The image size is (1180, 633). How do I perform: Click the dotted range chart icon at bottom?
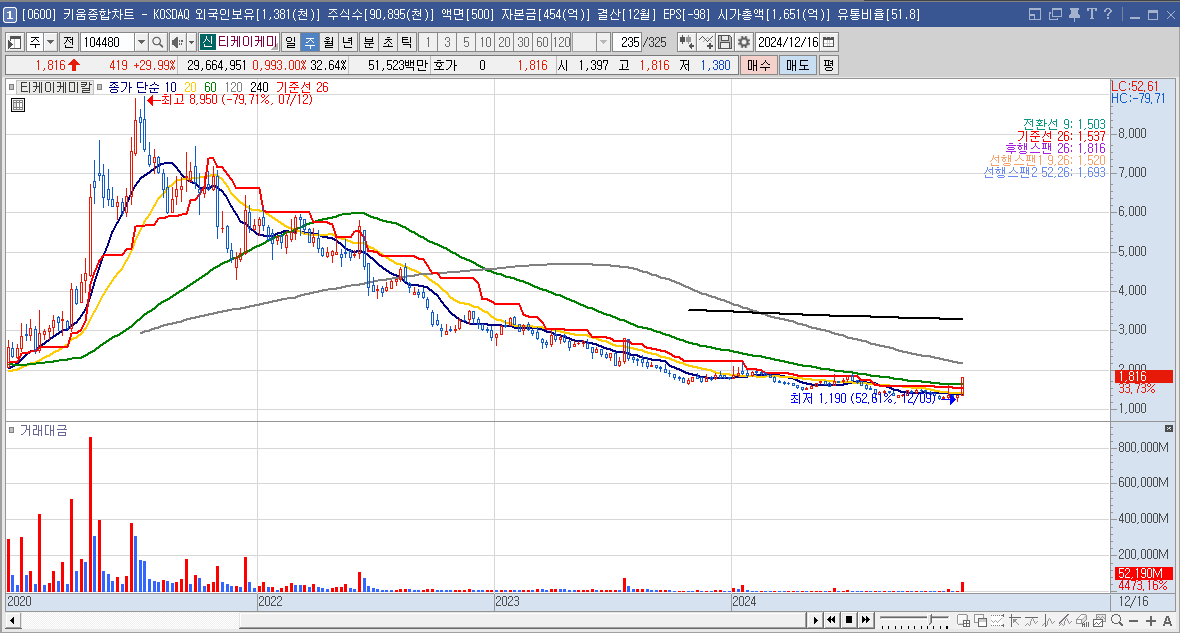[997, 620]
